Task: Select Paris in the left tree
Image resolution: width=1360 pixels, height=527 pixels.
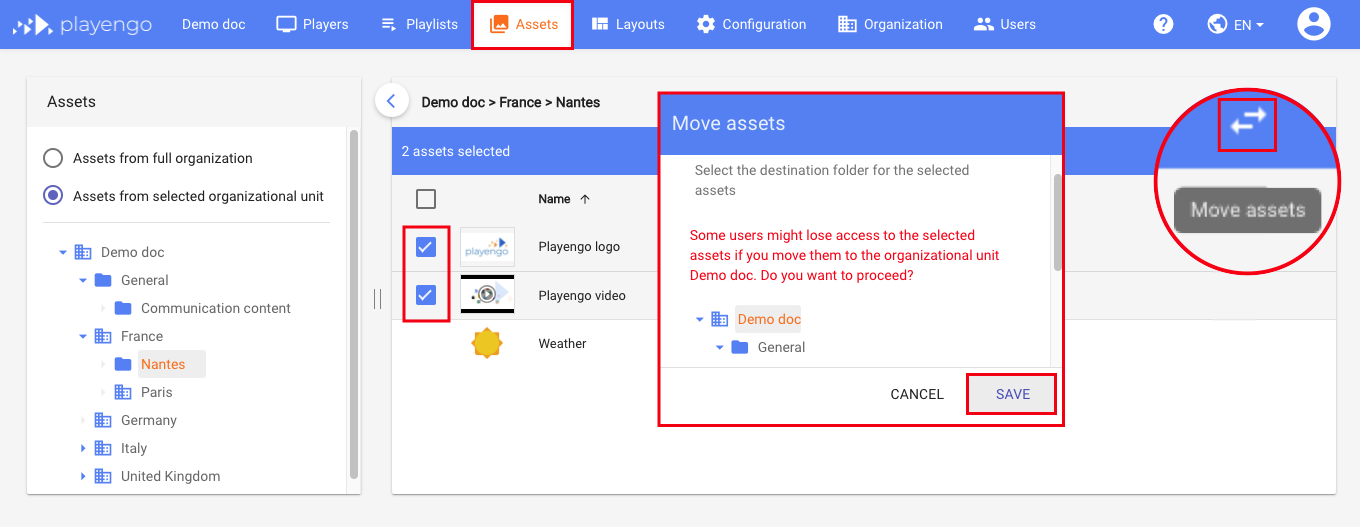Action: (157, 392)
